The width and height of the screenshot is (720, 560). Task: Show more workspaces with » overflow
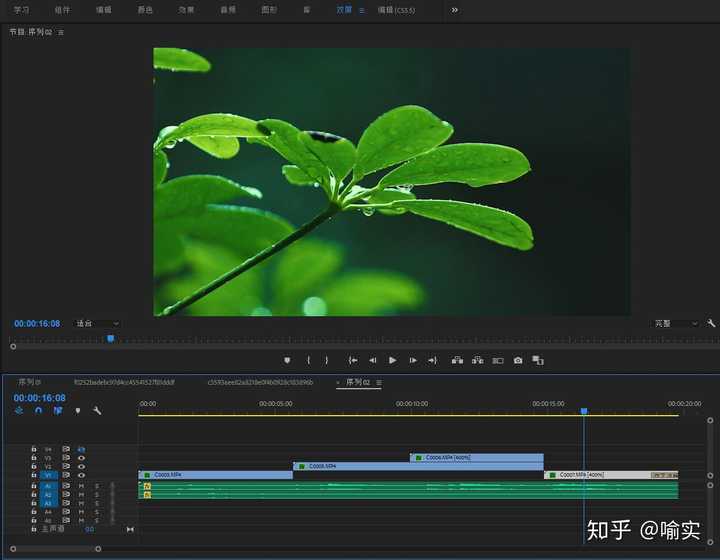tap(455, 10)
